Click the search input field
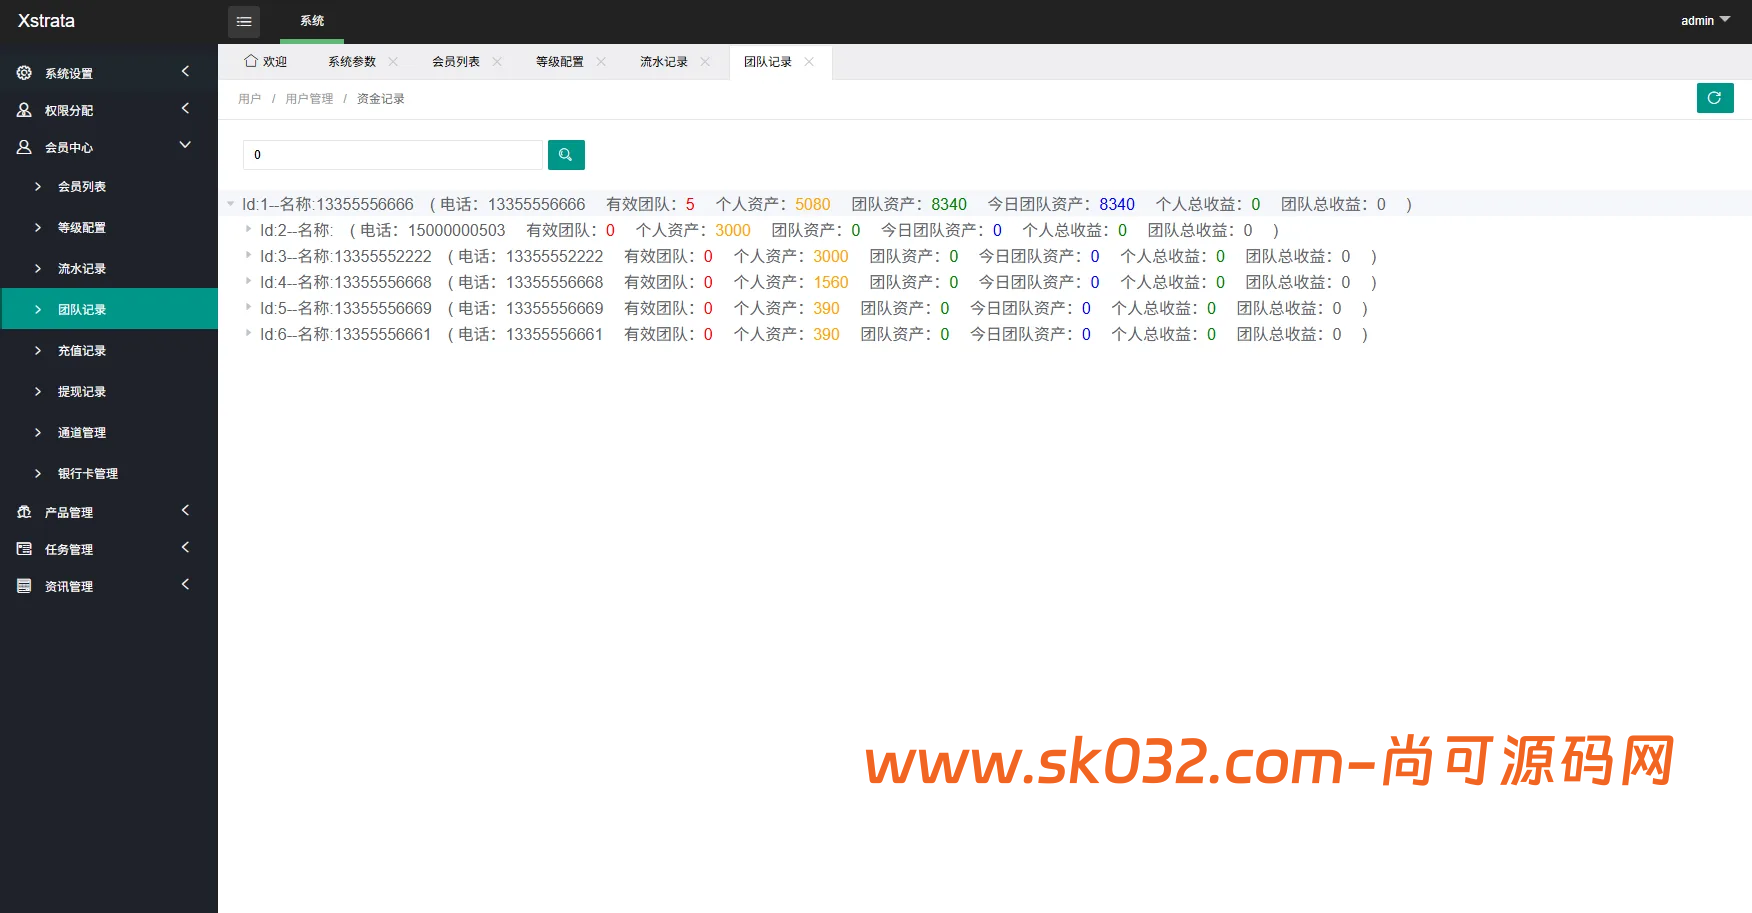The width and height of the screenshot is (1752, 913). pyautogui.click(x=392, y=155)
